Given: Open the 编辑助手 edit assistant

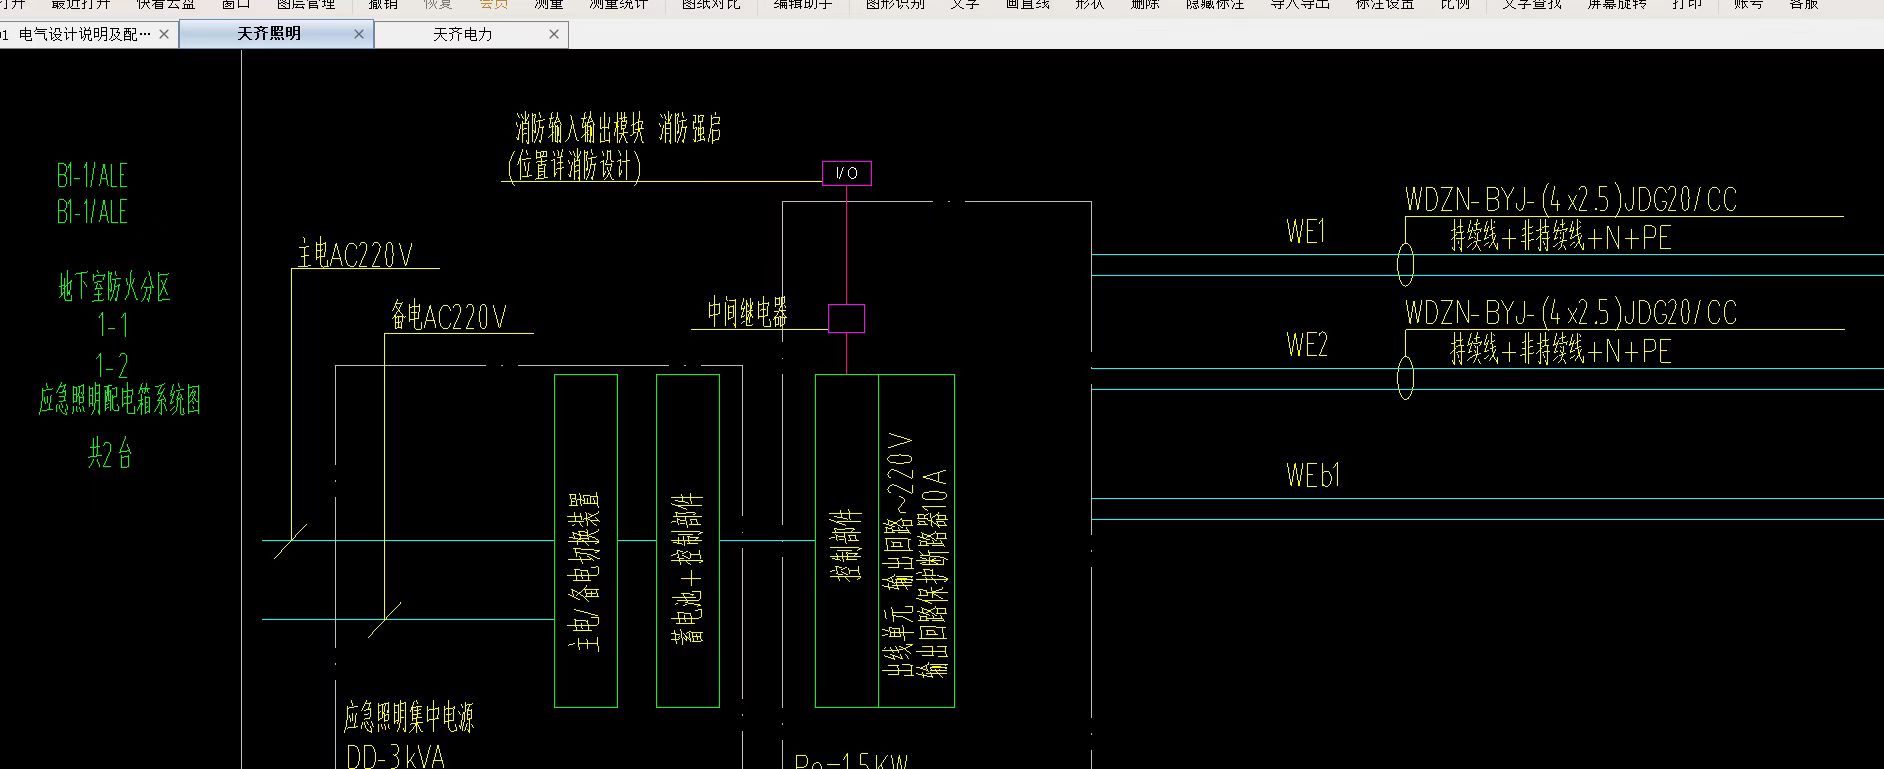Looking at the screenshot, I should tap(803, 5).
